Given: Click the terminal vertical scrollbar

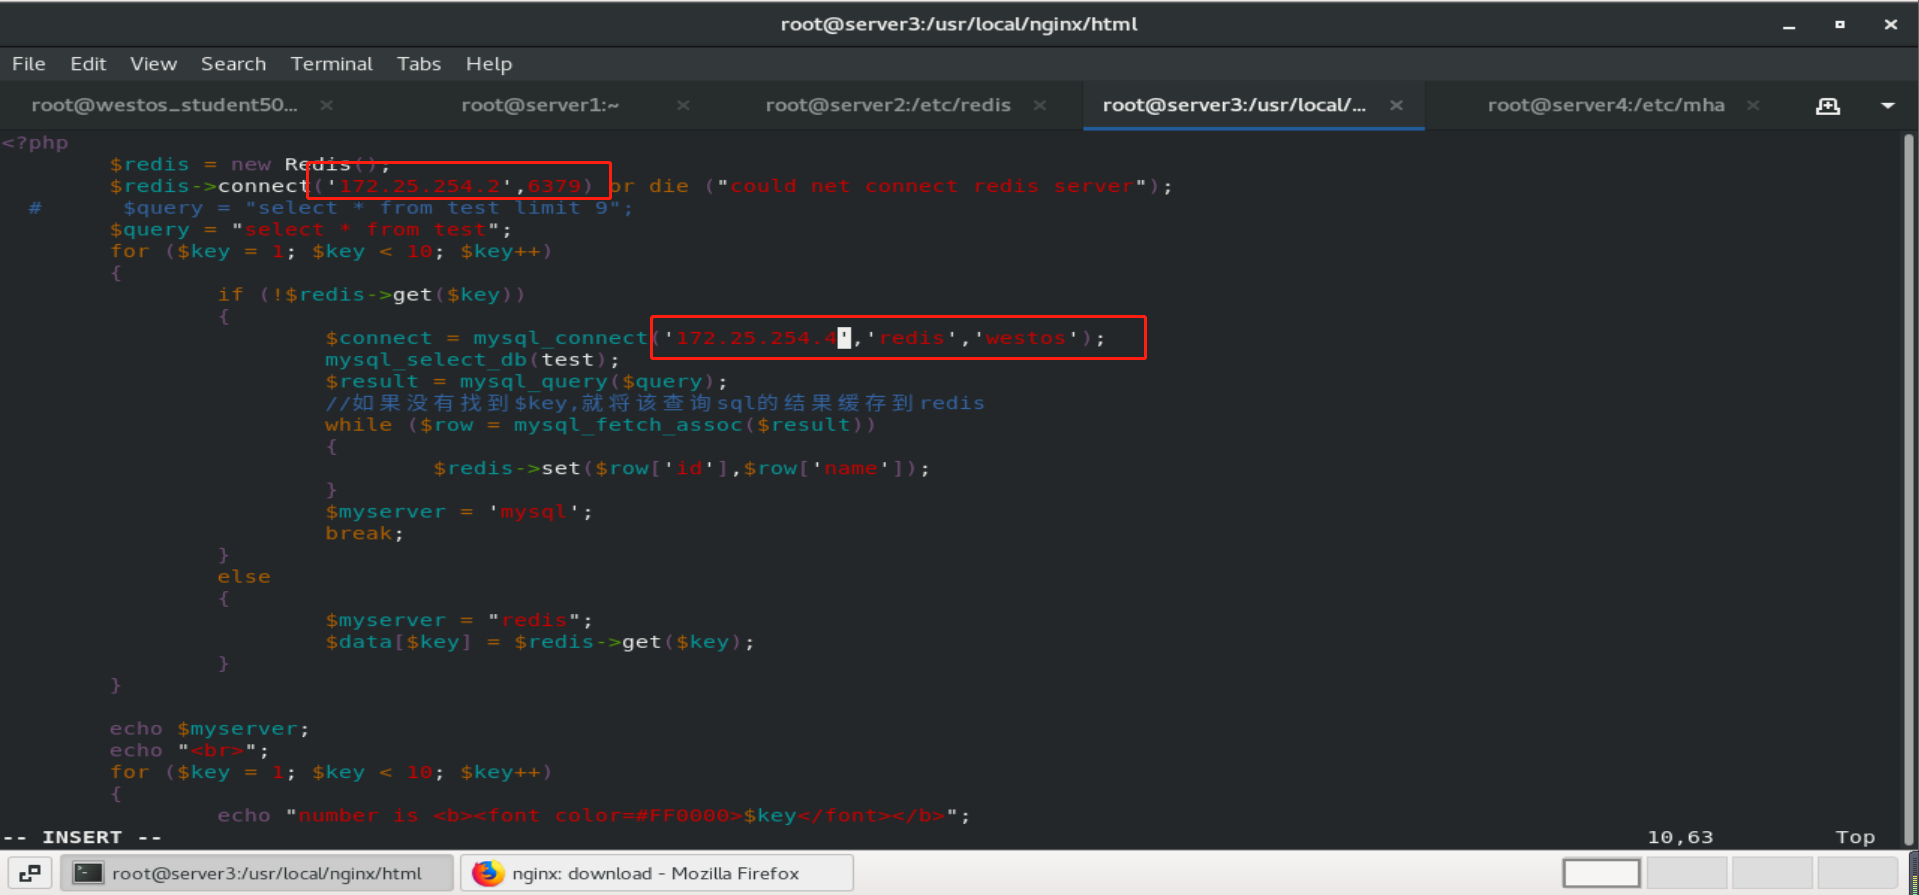Looking at the screenshot, I should [1909, 490].
